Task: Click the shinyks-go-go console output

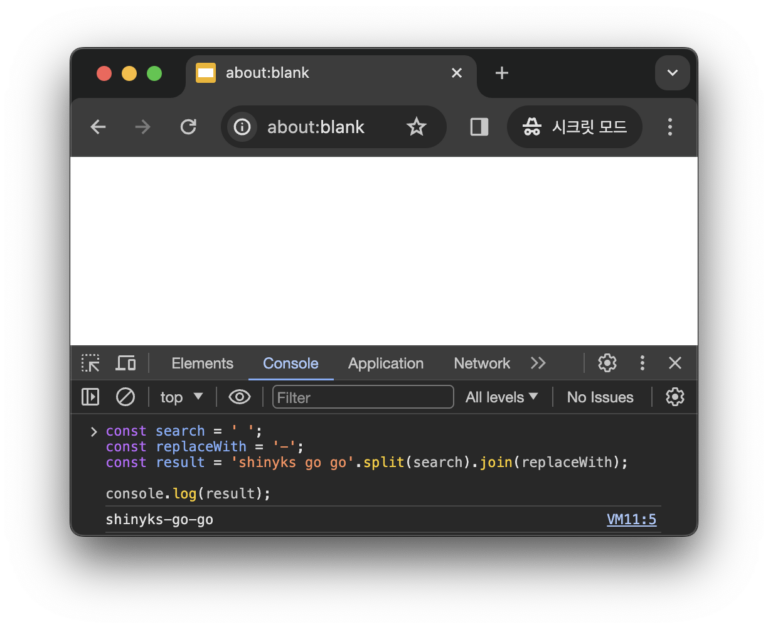Action: (160, 520)
